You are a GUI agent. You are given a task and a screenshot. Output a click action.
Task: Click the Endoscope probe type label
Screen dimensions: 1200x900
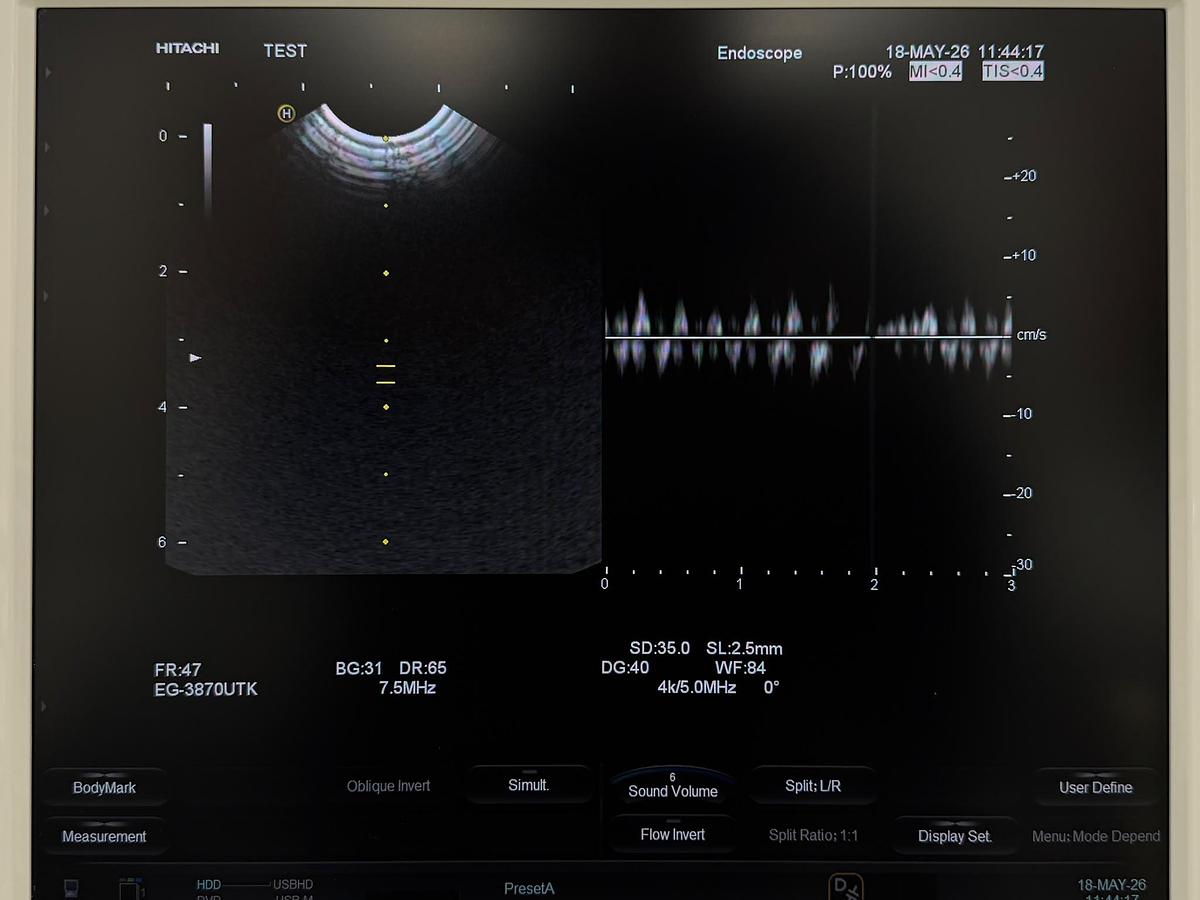tap(760, 53)
